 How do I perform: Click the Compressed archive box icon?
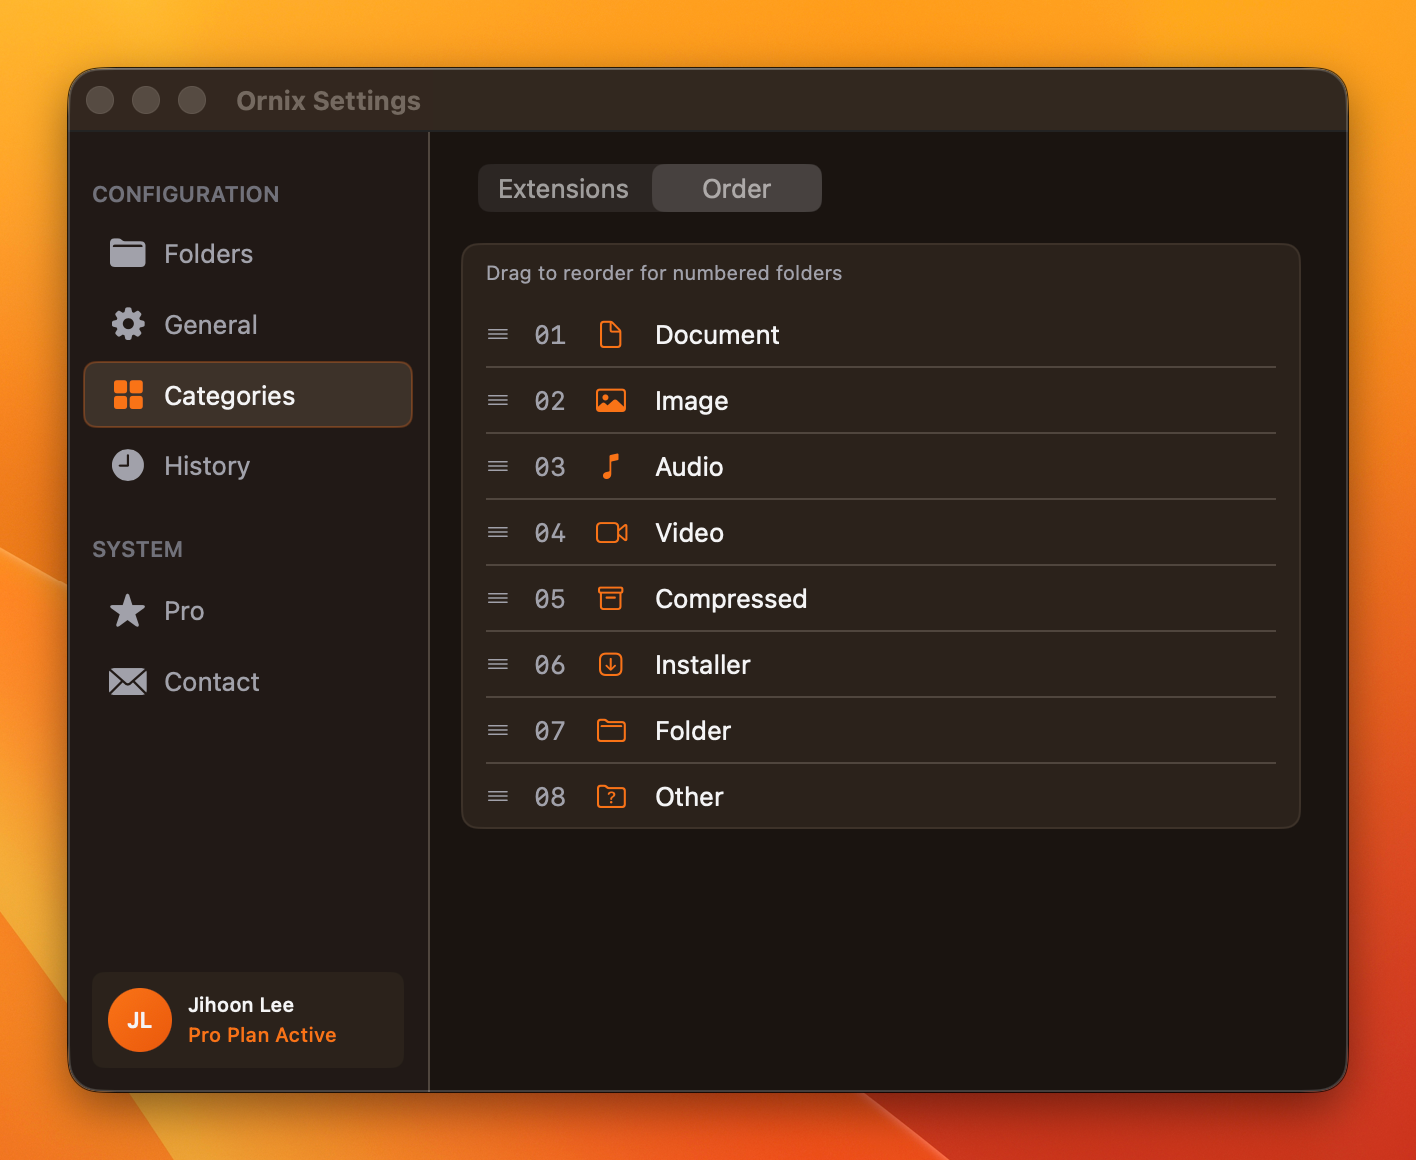click(x=610, y=599)
